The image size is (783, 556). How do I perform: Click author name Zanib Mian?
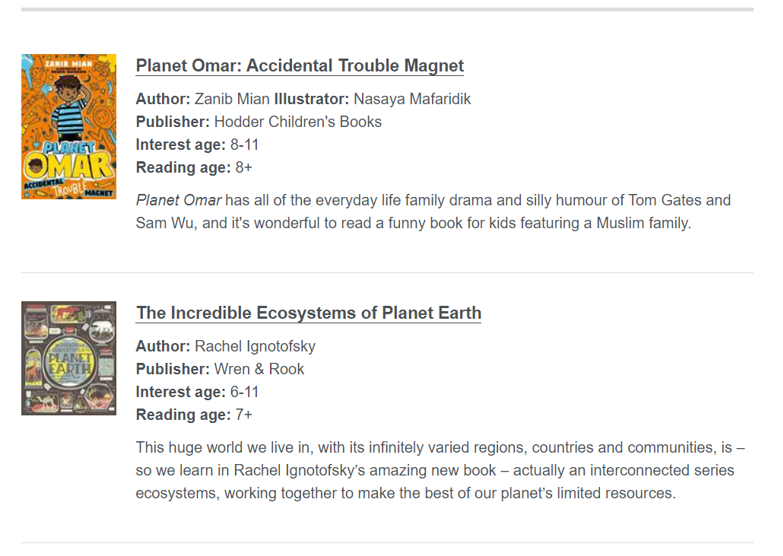tap(232, 99)
